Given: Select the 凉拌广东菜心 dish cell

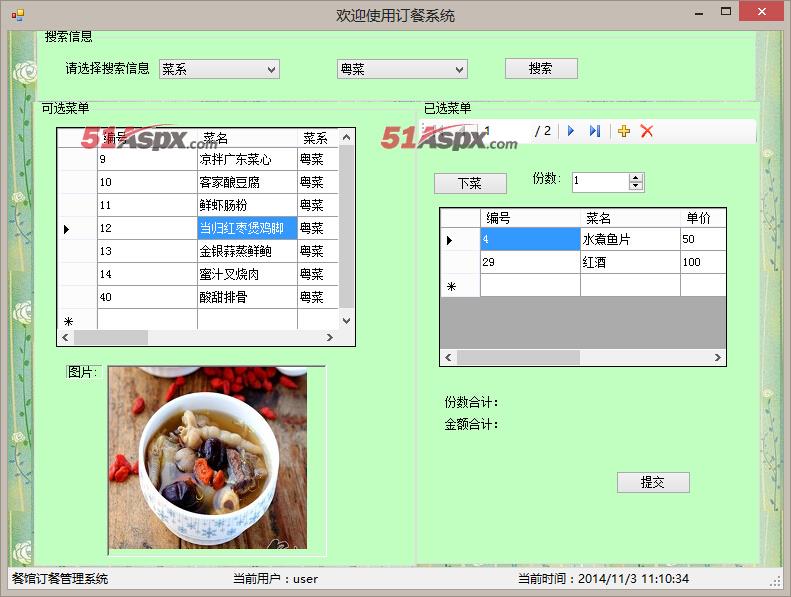Looking at the screenshot, I should point(247,159).
